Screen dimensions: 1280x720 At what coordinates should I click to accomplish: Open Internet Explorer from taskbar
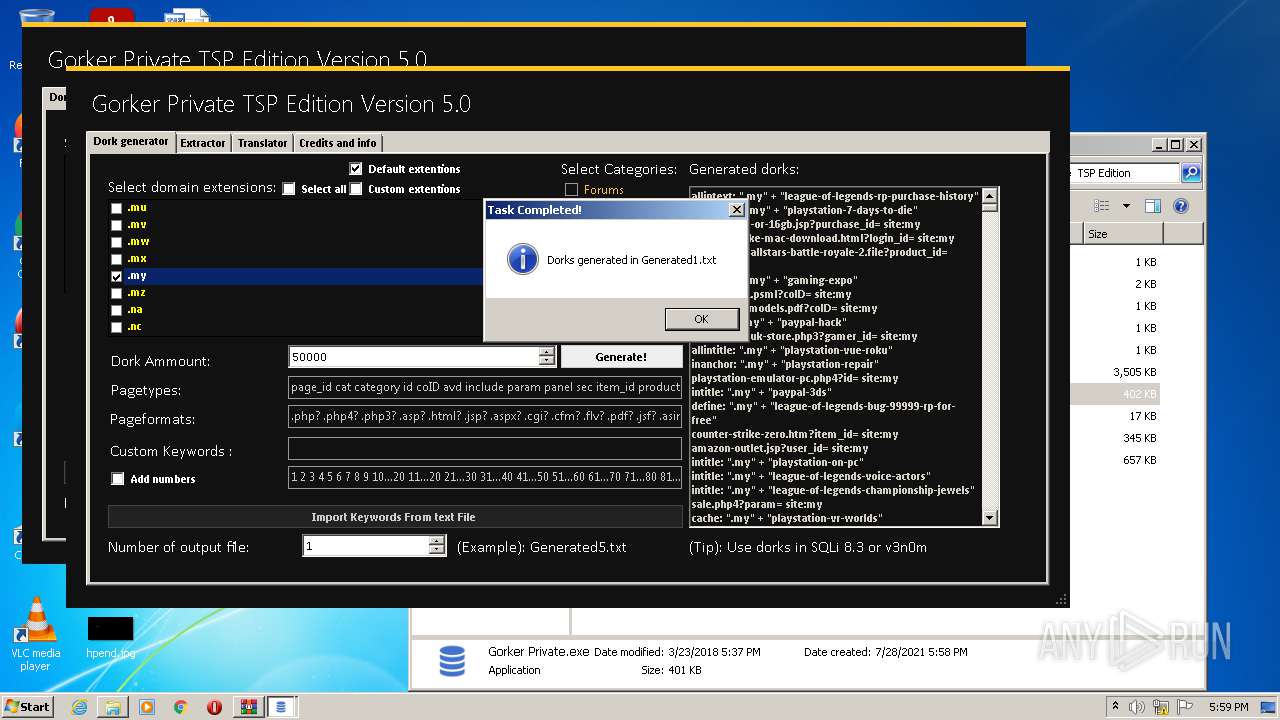(x=79, y=707)
